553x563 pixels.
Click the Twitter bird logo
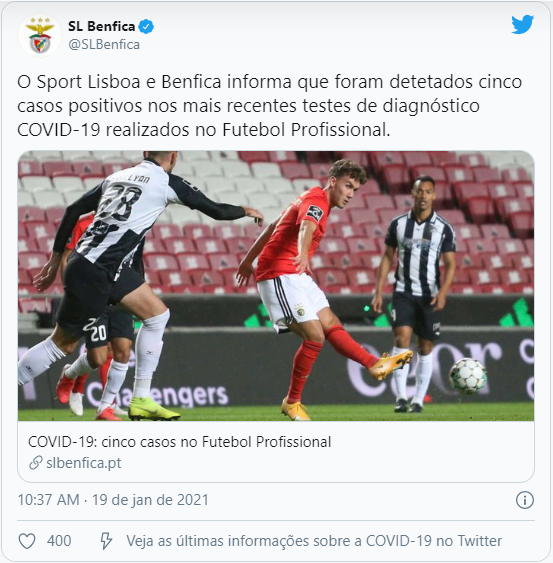click(522, 25)
